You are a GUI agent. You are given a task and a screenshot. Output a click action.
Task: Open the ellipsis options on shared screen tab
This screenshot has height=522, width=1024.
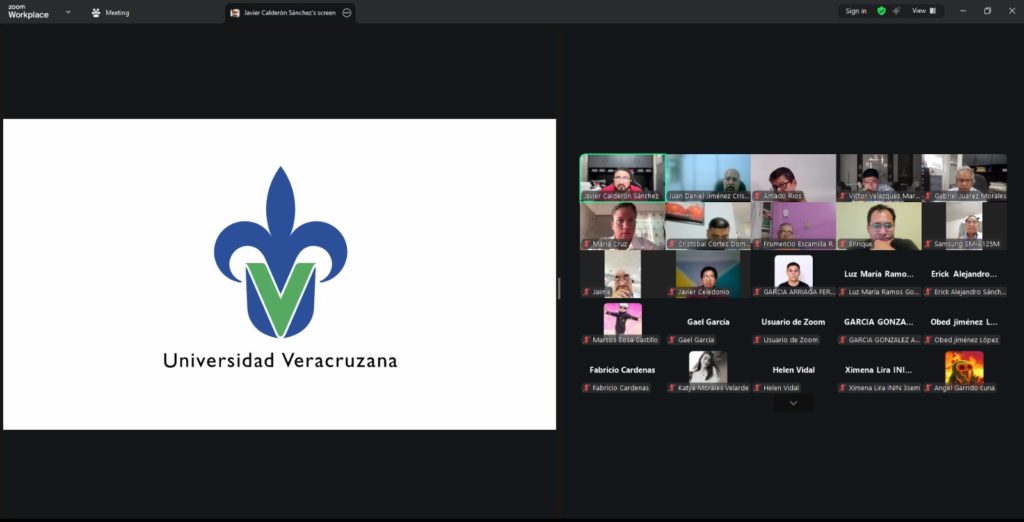tap(347, 13)
